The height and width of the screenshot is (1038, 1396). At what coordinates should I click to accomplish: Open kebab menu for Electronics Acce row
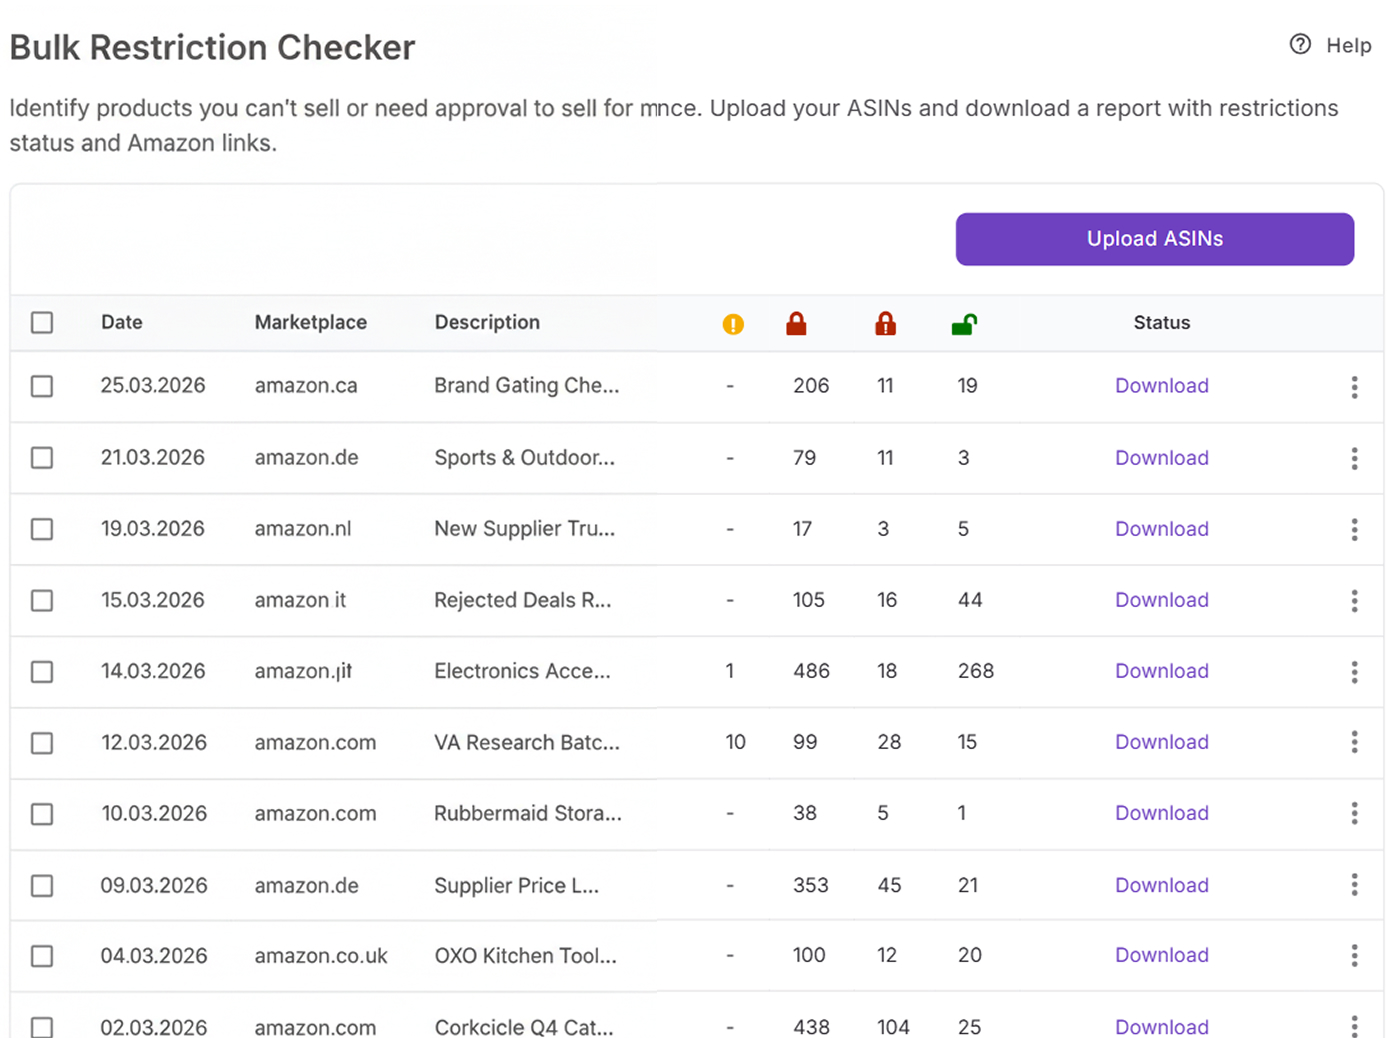1354,672
